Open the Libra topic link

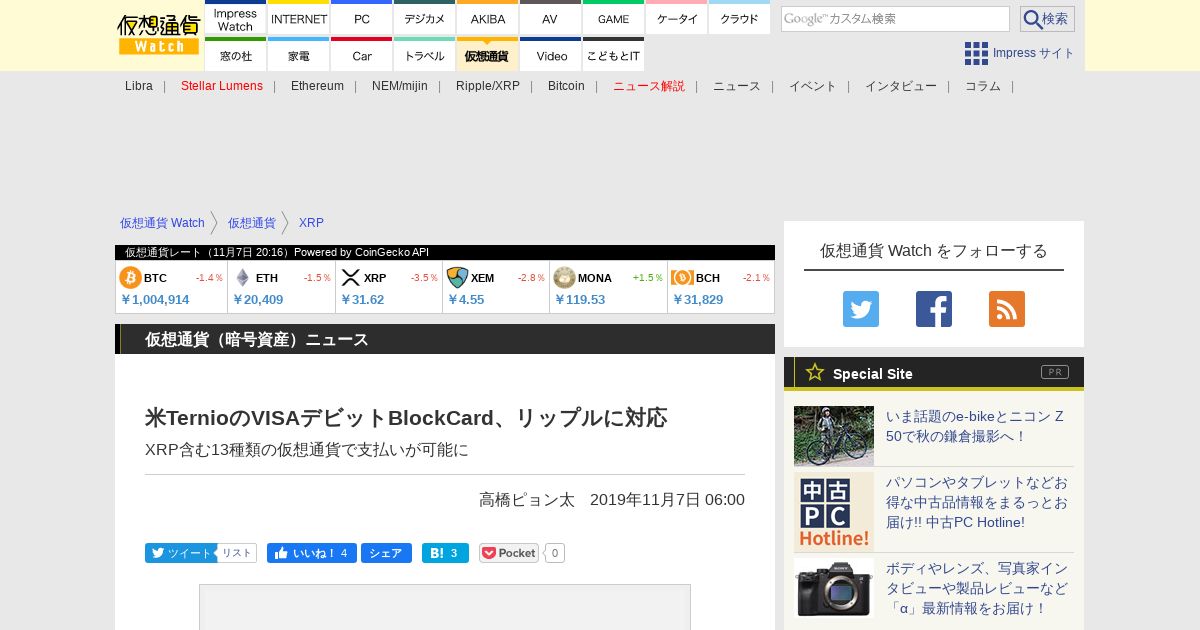pos(139,86)
